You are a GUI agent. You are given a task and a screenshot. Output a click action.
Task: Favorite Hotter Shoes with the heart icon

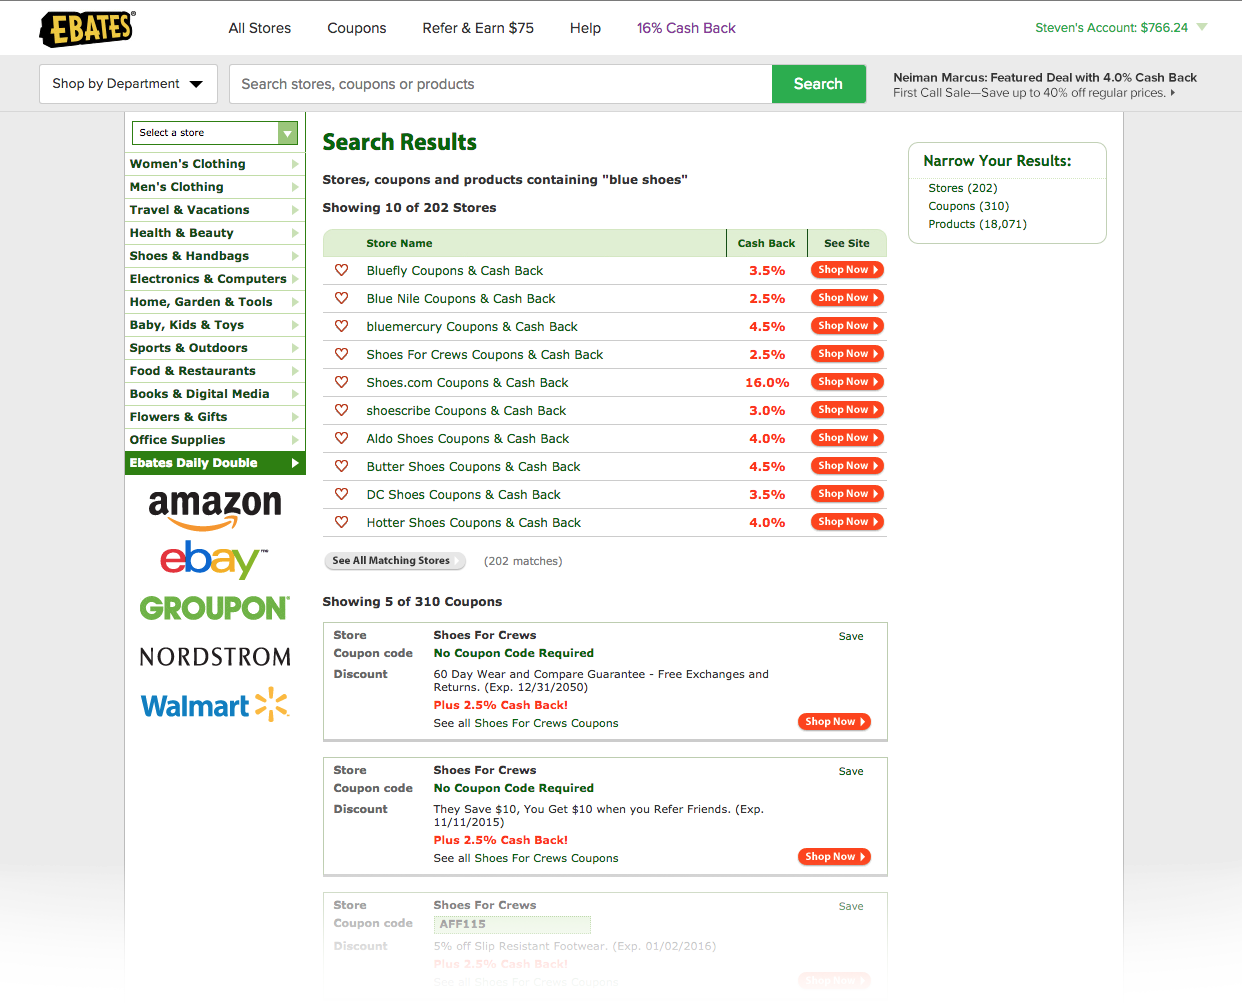[x=341, y=522]
